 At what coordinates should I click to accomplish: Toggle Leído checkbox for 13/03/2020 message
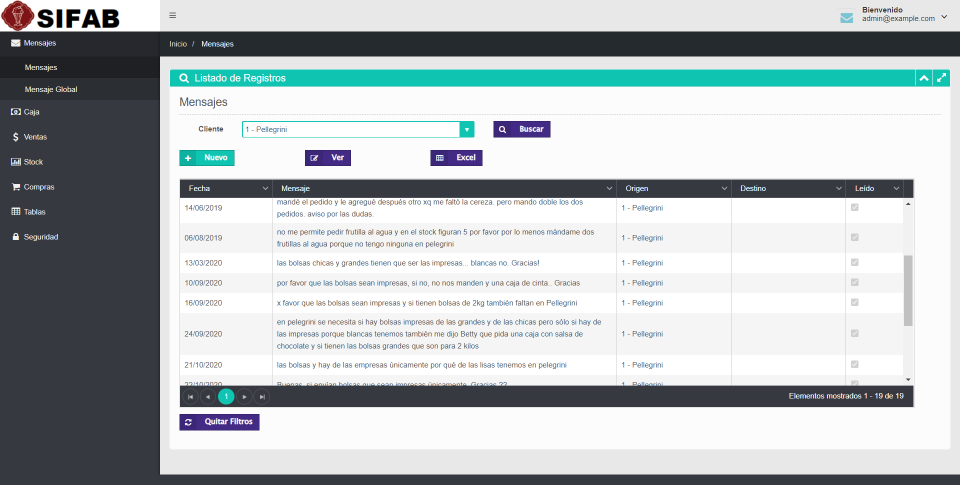tap(853, 263)
